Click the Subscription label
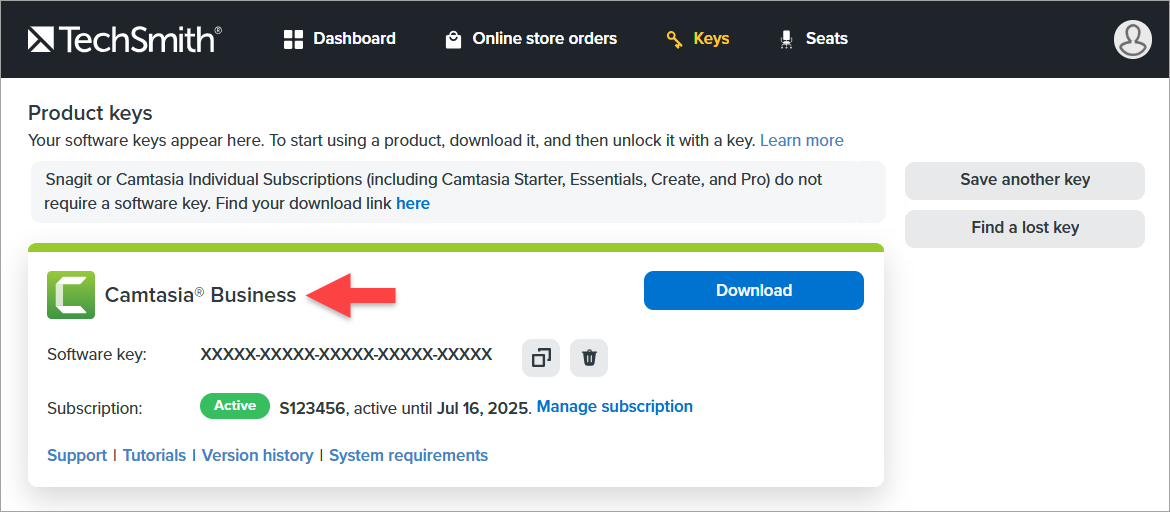The width and height of the screenshot is (1170, 512). [x=94, y=408]
